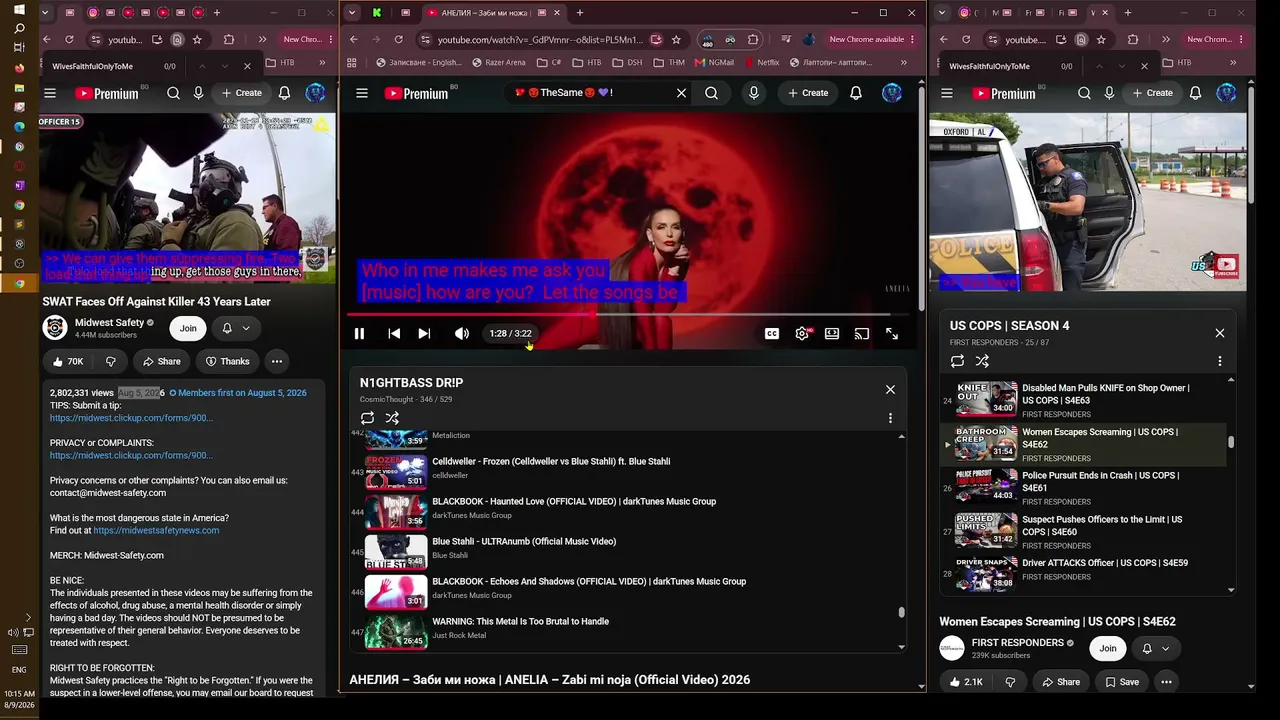Open the guide menu in middle YouTube
Viewport: 1280px width, 720px height.
tap(362, 93)
